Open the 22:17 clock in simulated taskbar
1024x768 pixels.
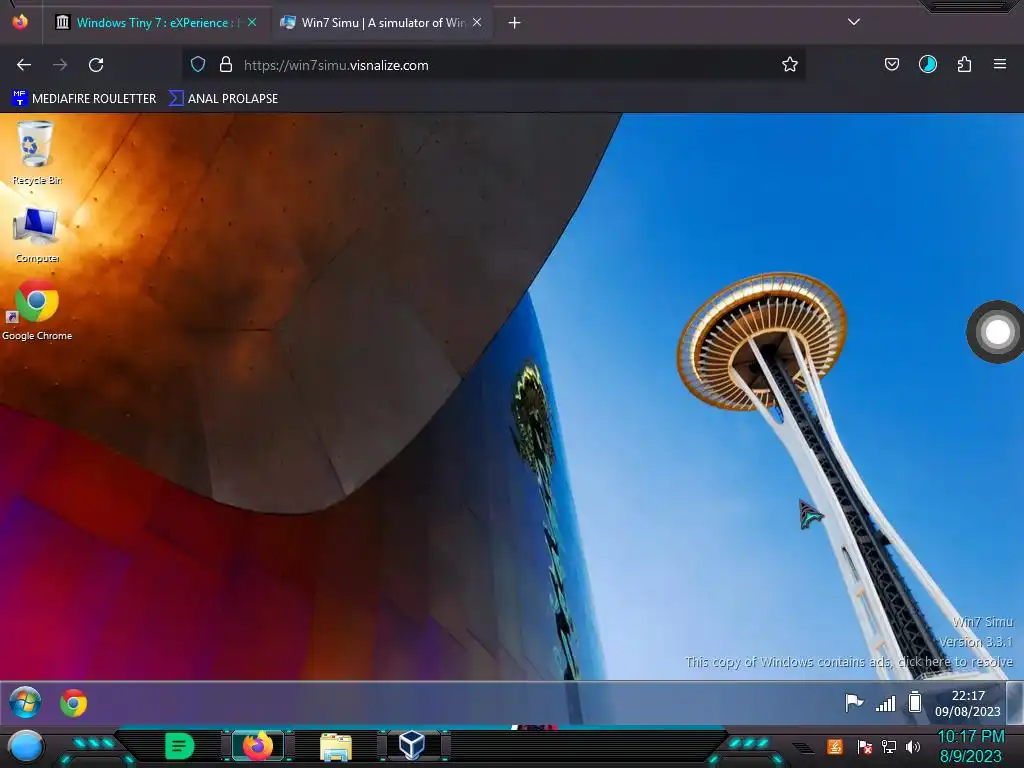pos(968,703)
